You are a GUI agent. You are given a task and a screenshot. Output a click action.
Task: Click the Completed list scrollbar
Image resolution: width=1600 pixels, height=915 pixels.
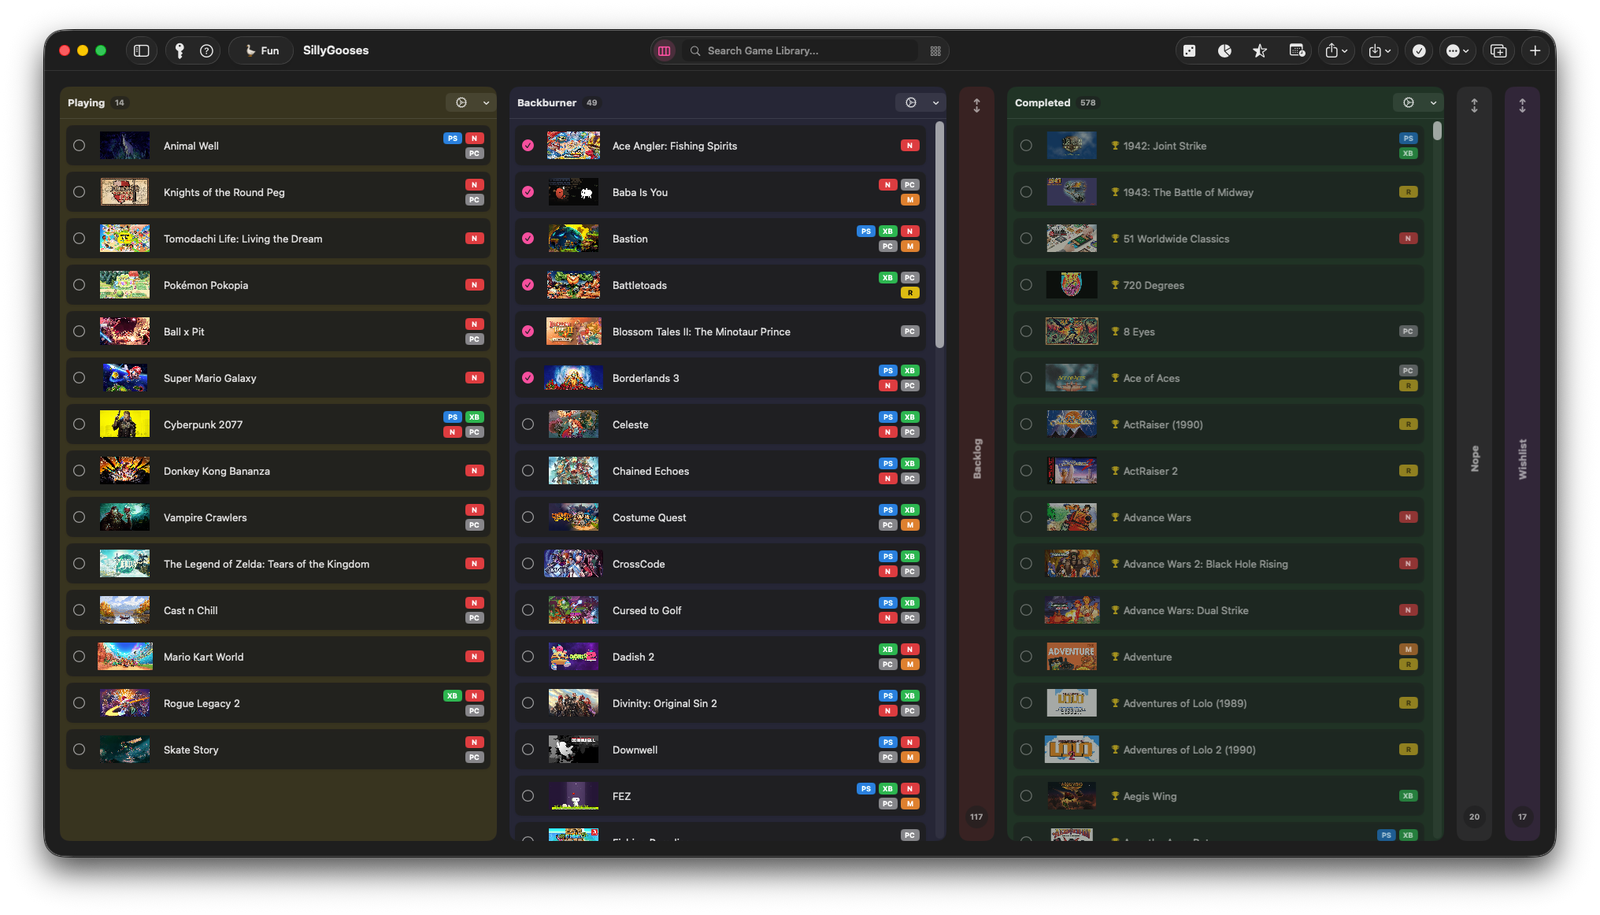pos(1437,131)
